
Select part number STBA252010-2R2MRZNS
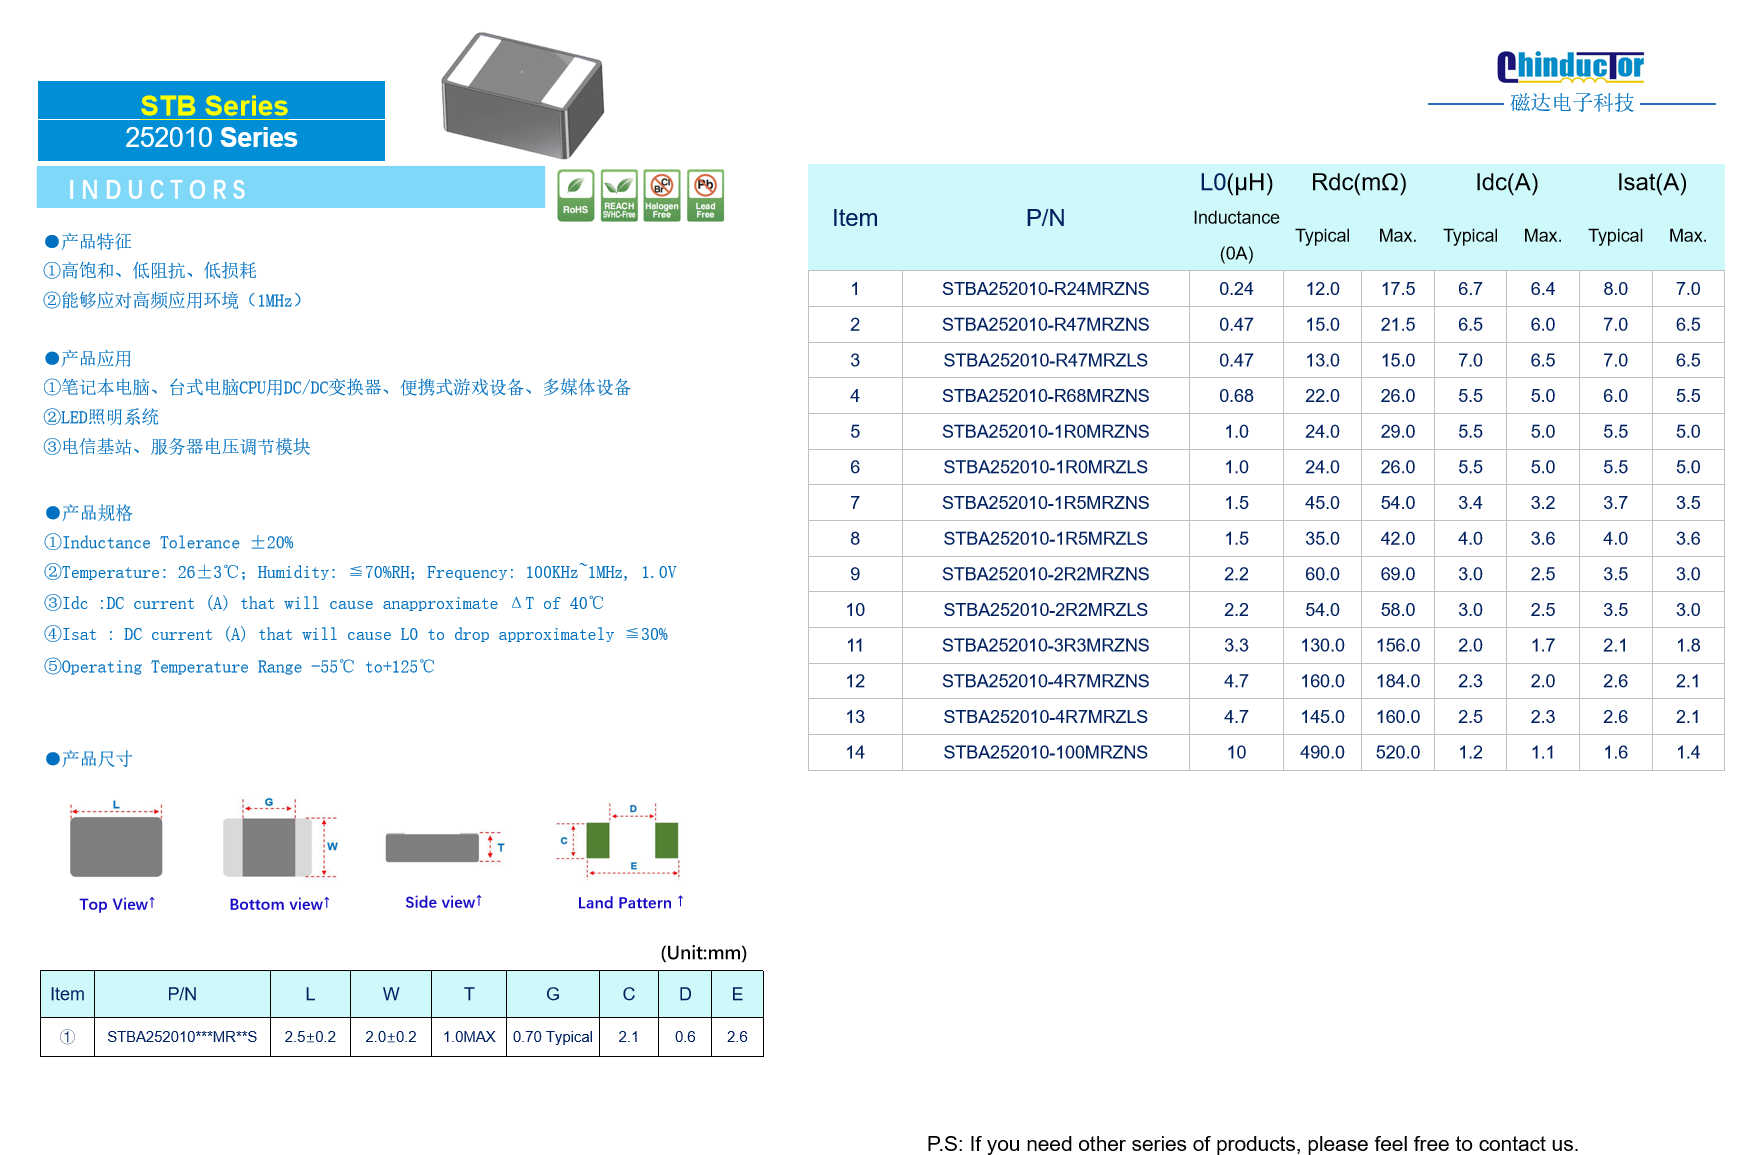coord(1045,574)
